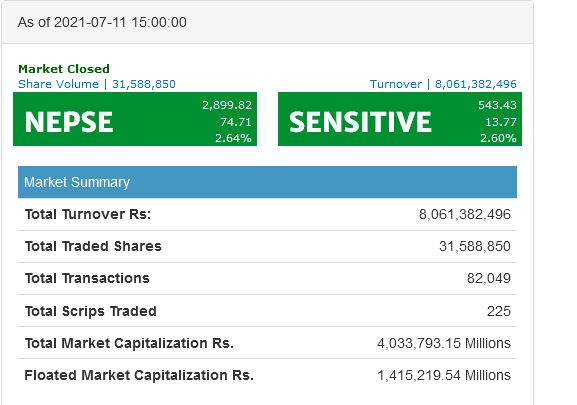Select the Total Scrips Traded row

click(268, 311)
